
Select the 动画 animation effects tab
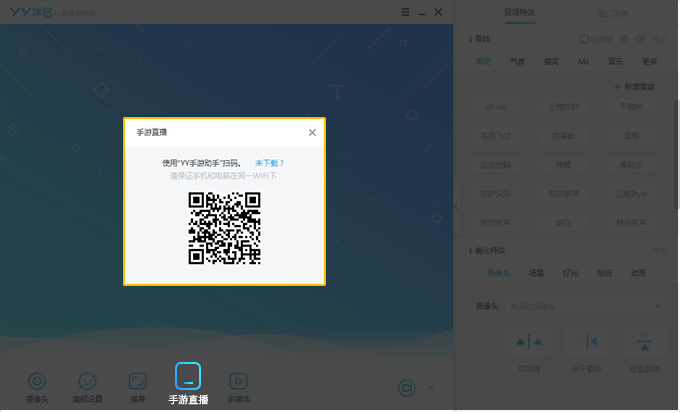[638, 273]
